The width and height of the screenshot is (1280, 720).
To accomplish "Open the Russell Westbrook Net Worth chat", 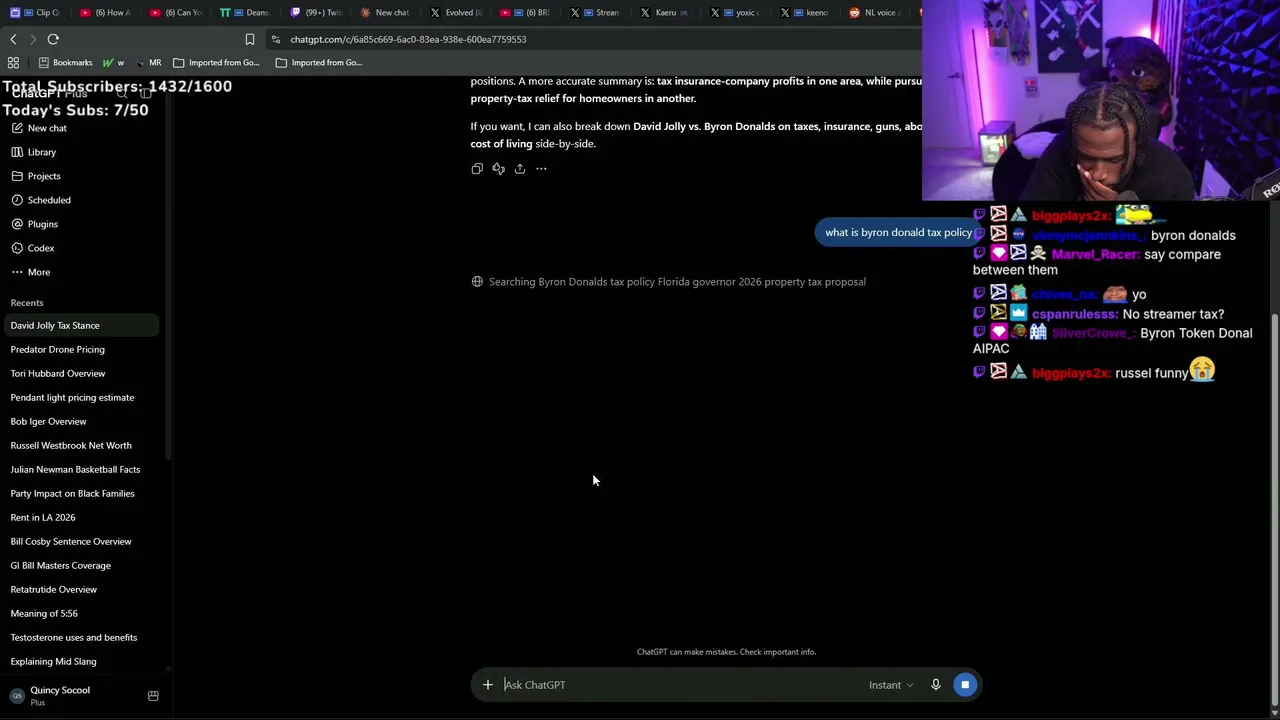I will tap(80, 445).
